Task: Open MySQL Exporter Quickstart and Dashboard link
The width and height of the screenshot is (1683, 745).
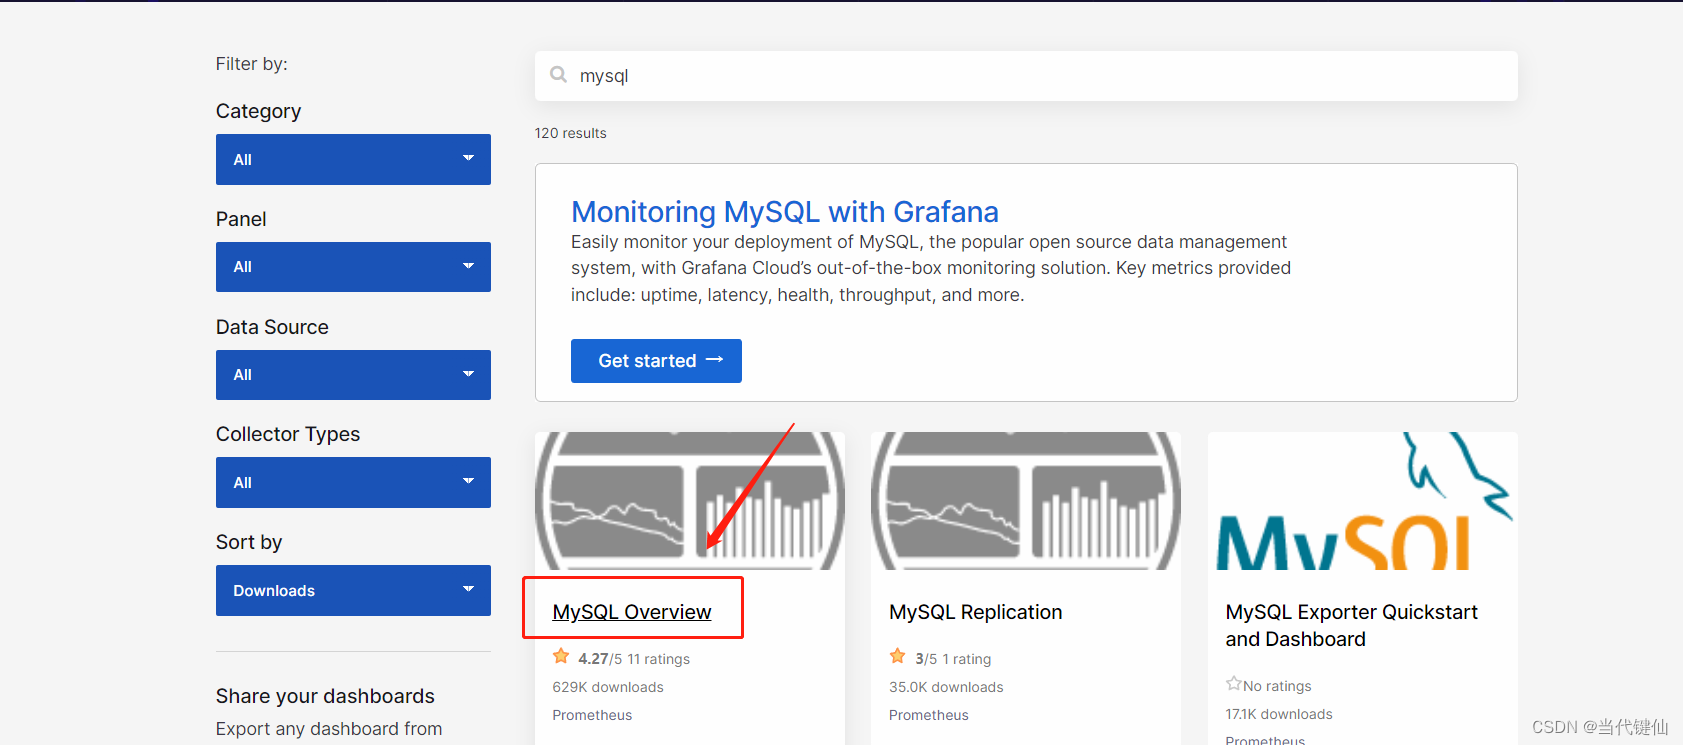Action: click(x=1352, y=625)
